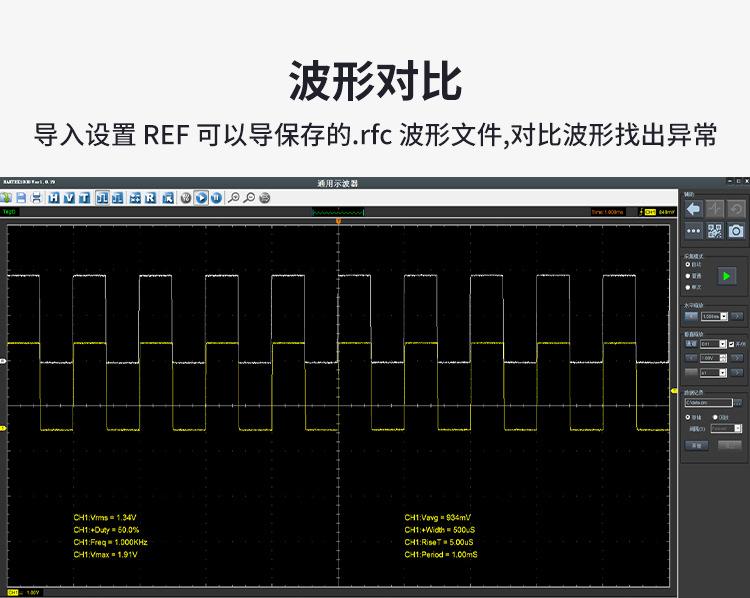The height and width of the screenshot is (598, 750).
Task: Click the QR code icon
Action: [x=714, y=230]
